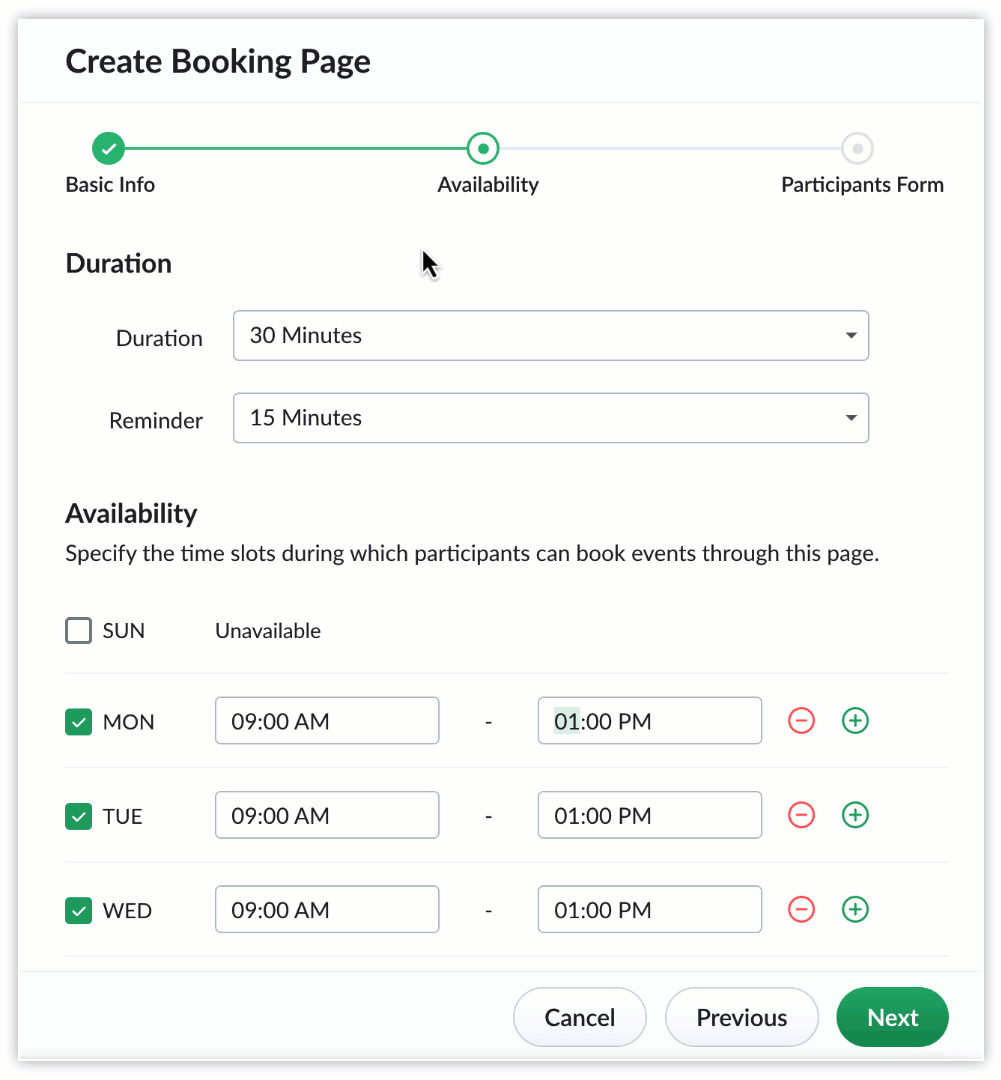The width and height of the screenshot is (1001, 1080).
Task: Click the Cancel button
Action: (579, 1017)
